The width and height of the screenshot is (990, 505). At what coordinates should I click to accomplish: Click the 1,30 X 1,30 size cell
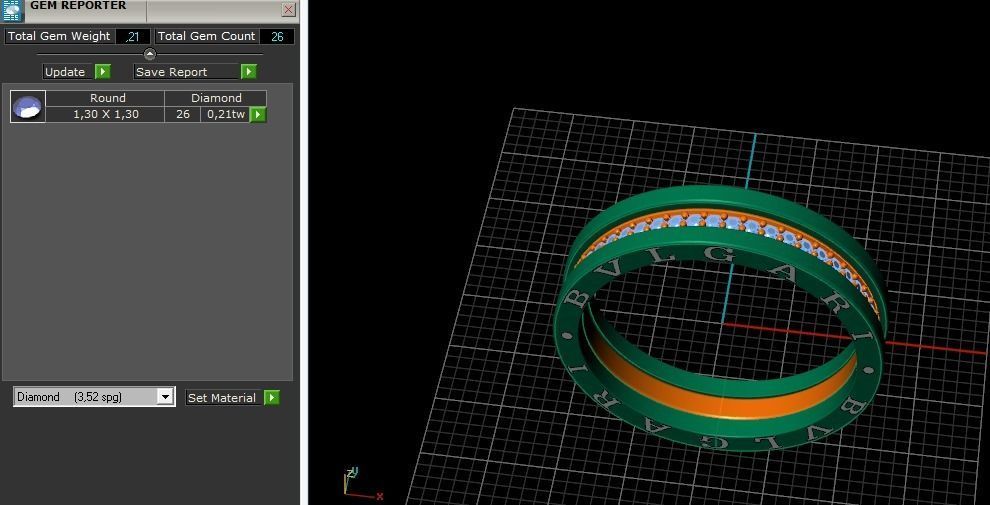[105, 115]
